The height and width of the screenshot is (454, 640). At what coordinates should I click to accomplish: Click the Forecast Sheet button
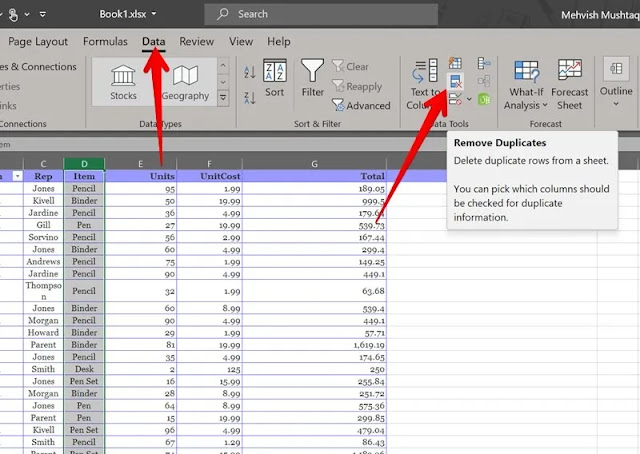(569, 85)
